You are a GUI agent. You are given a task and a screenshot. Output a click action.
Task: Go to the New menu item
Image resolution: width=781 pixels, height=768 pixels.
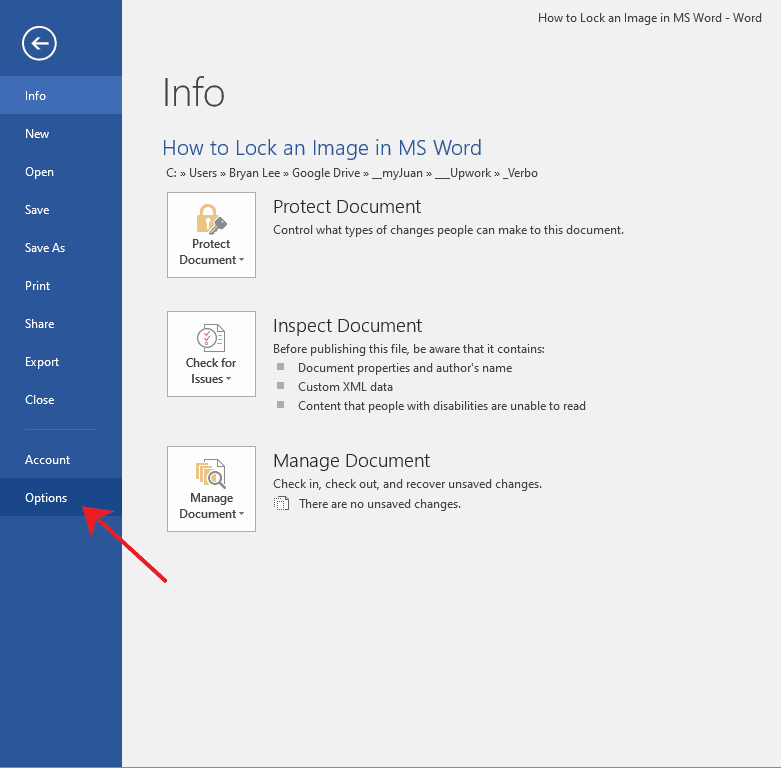coord(61,133)
